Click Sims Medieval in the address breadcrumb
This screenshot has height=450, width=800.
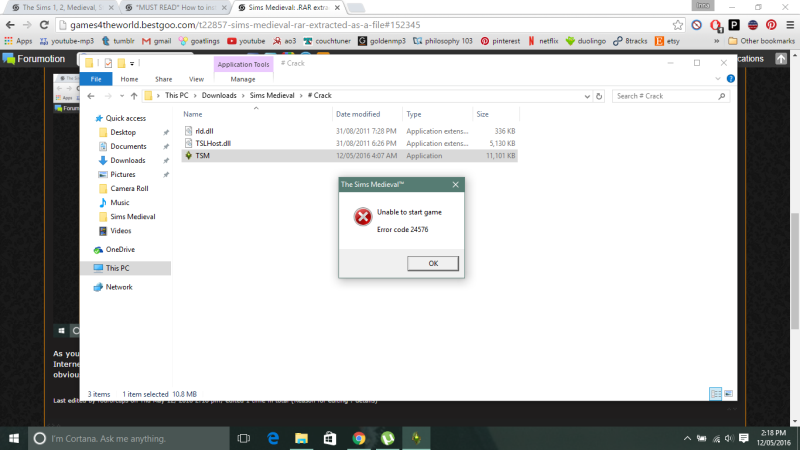[x=272, y=95]
